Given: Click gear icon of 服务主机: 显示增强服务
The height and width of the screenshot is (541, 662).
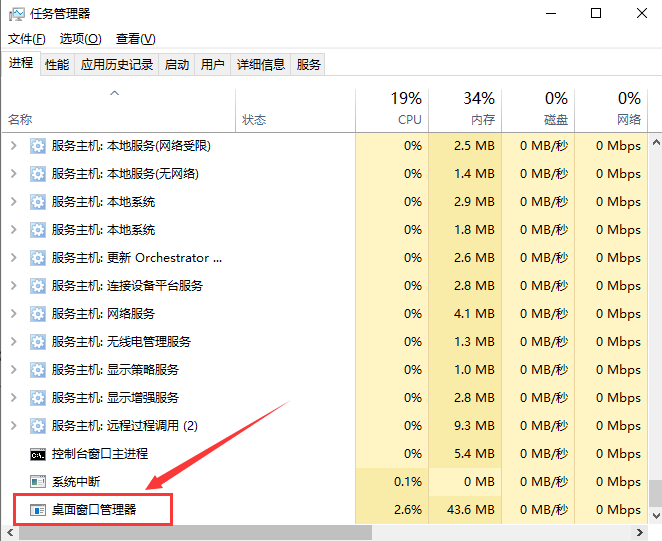Looking at the screenshot, I should [38, 397].
